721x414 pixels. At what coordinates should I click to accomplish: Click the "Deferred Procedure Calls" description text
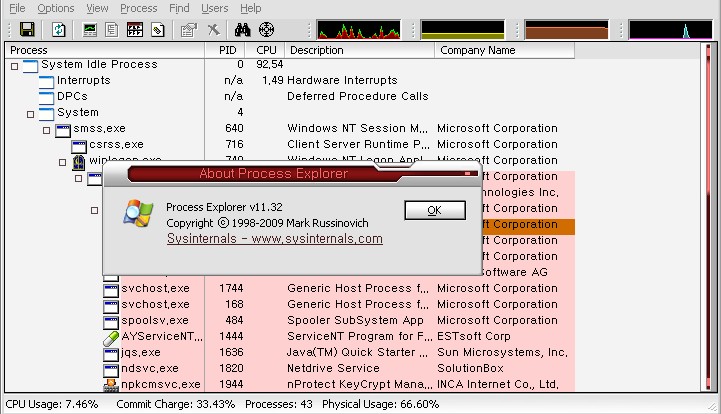tap(358, 97)
